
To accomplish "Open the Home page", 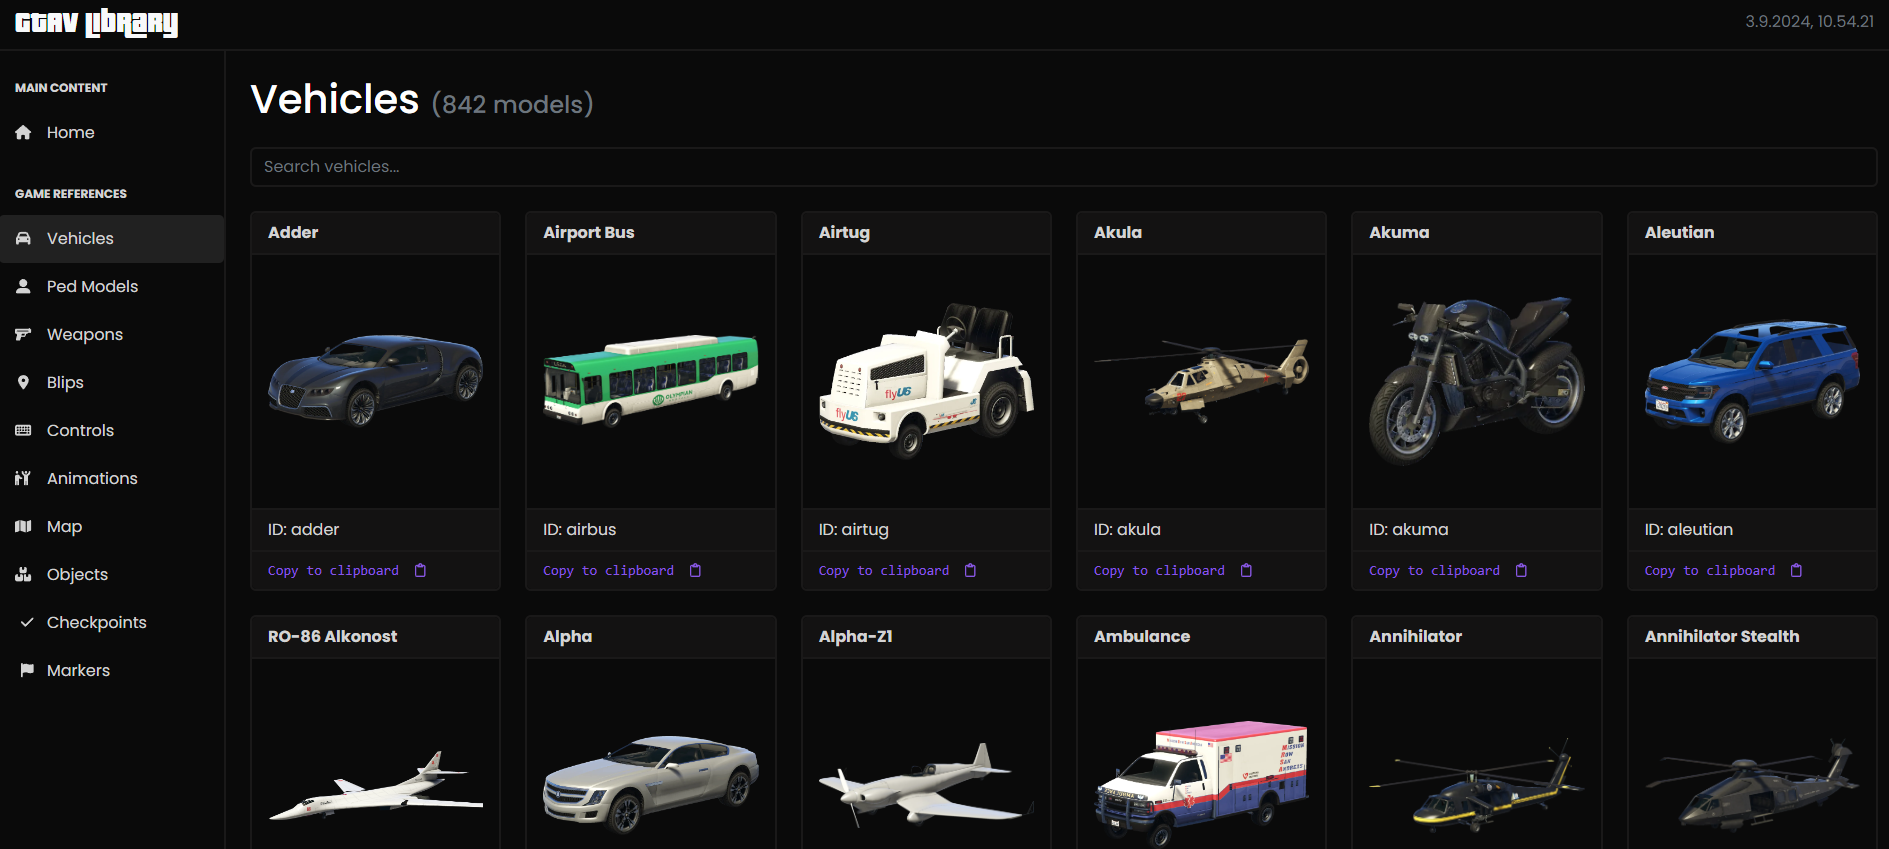I will [112, 132].
